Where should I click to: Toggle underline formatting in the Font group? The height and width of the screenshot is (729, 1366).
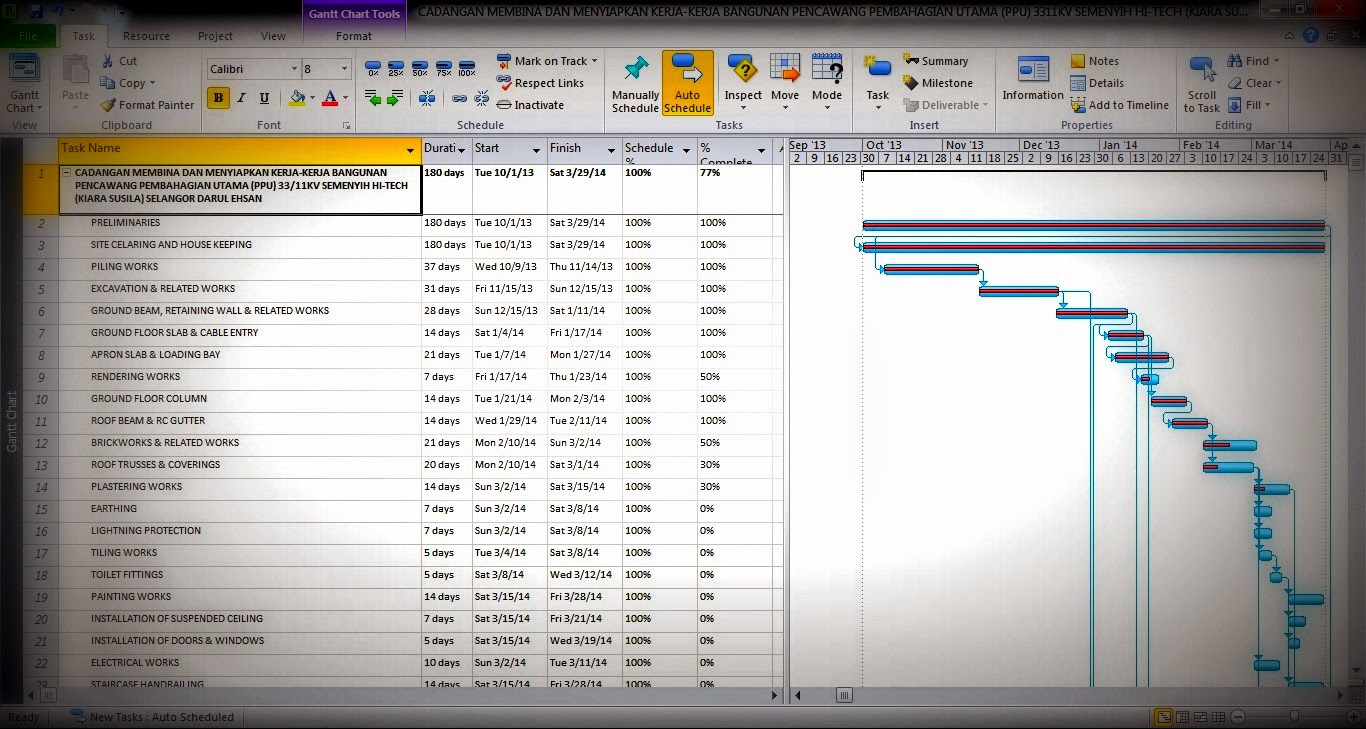263,99
